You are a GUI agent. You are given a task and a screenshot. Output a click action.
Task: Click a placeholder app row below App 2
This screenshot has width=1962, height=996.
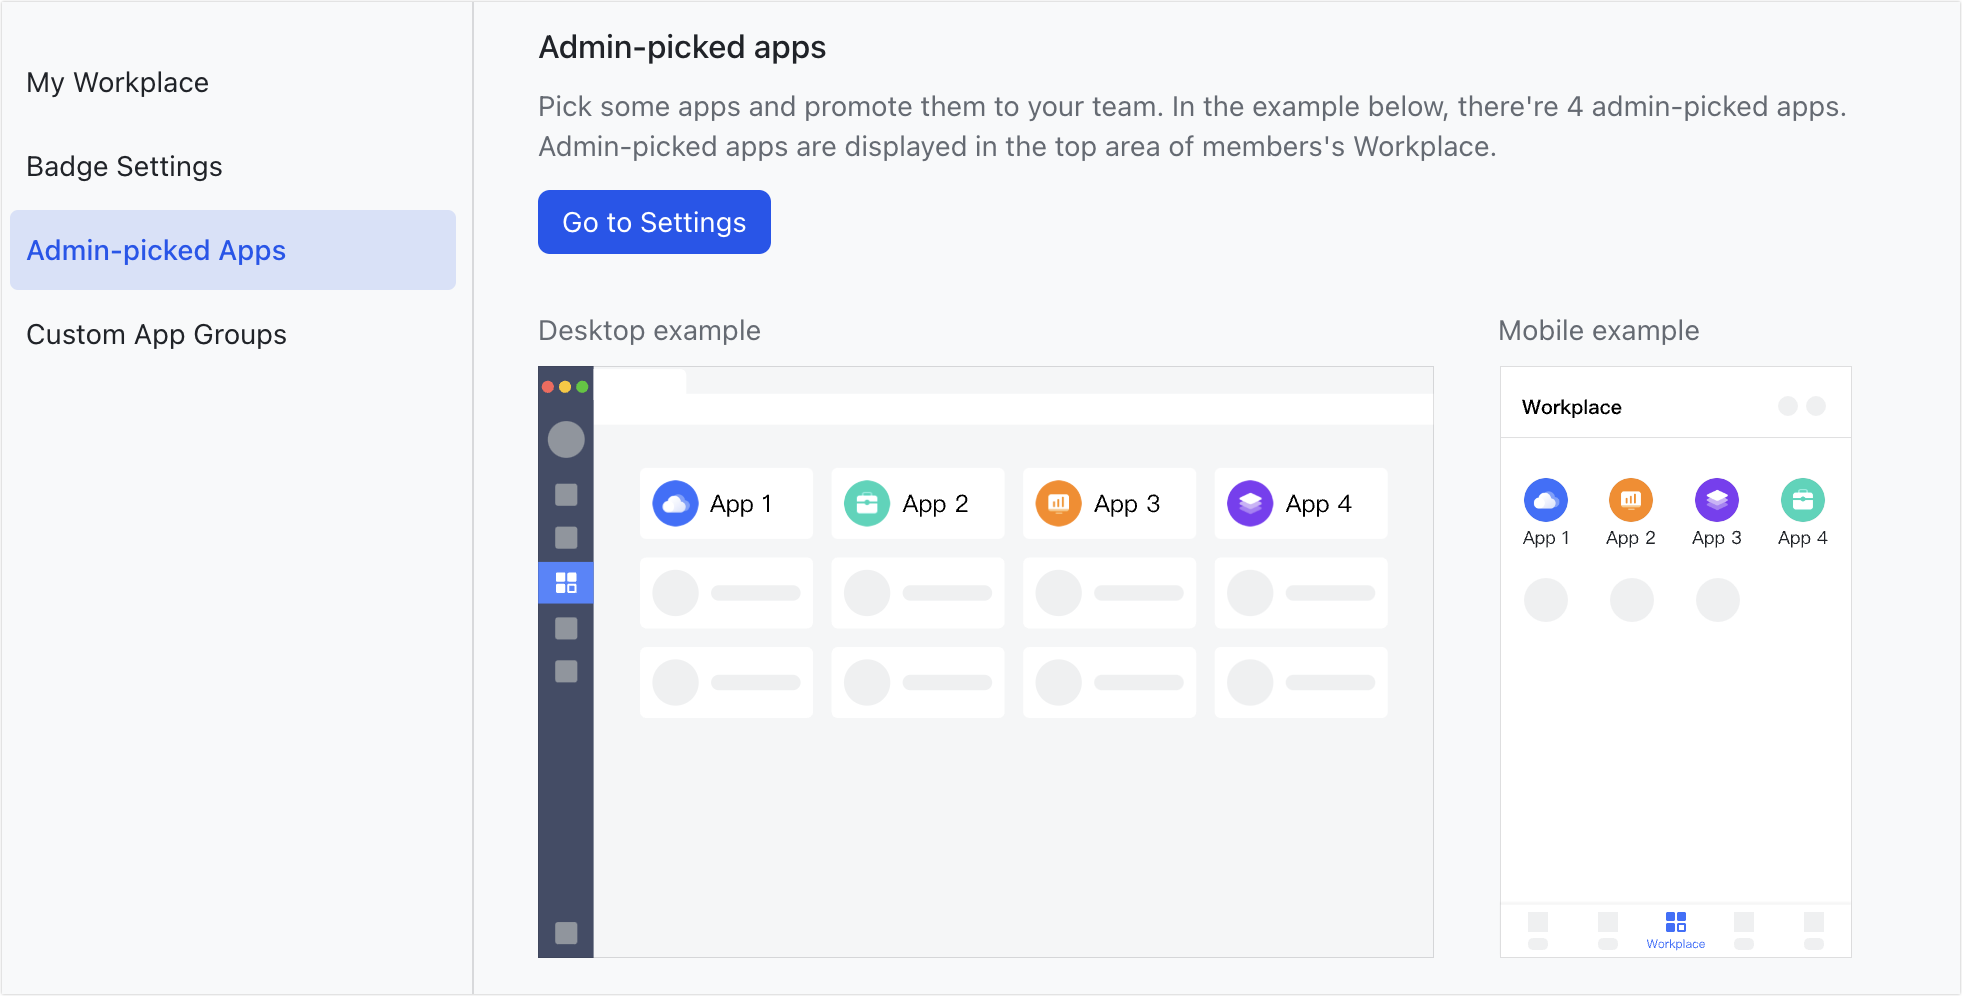[x=917, y=592]
